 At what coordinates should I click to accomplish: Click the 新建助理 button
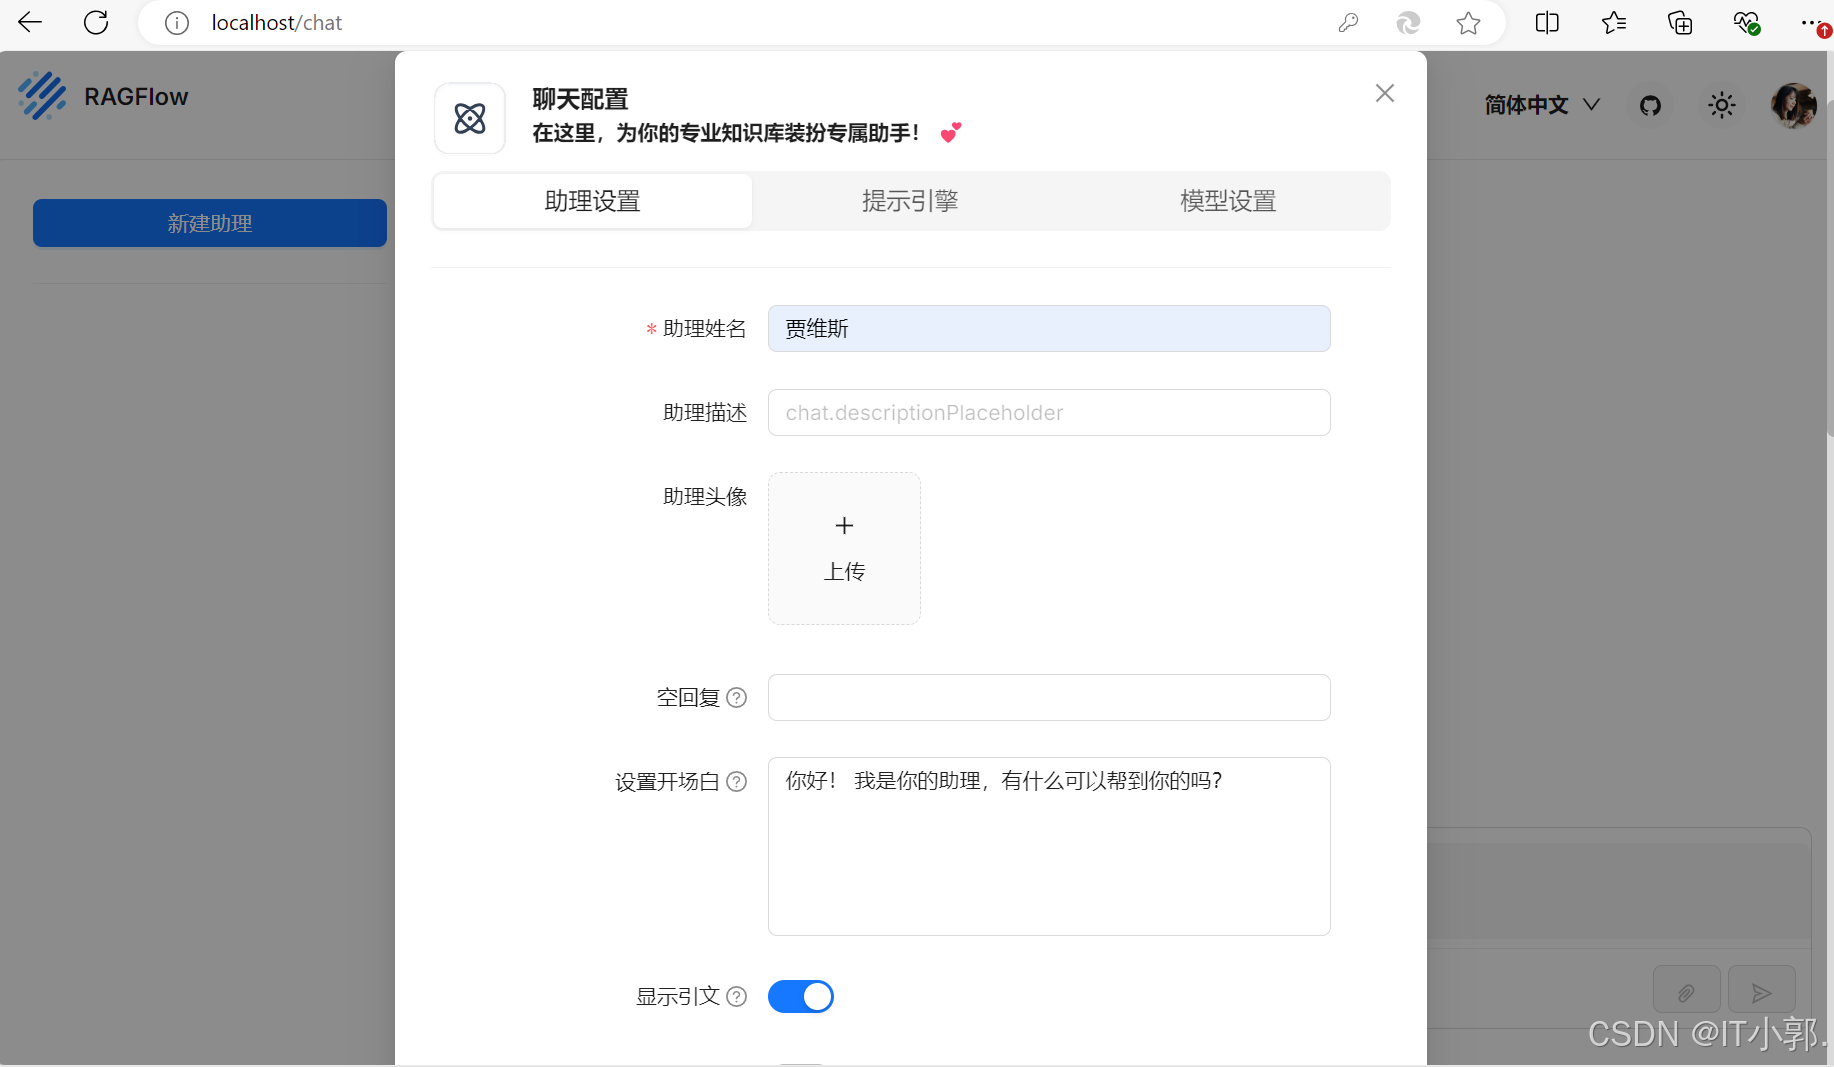(209, 223)
